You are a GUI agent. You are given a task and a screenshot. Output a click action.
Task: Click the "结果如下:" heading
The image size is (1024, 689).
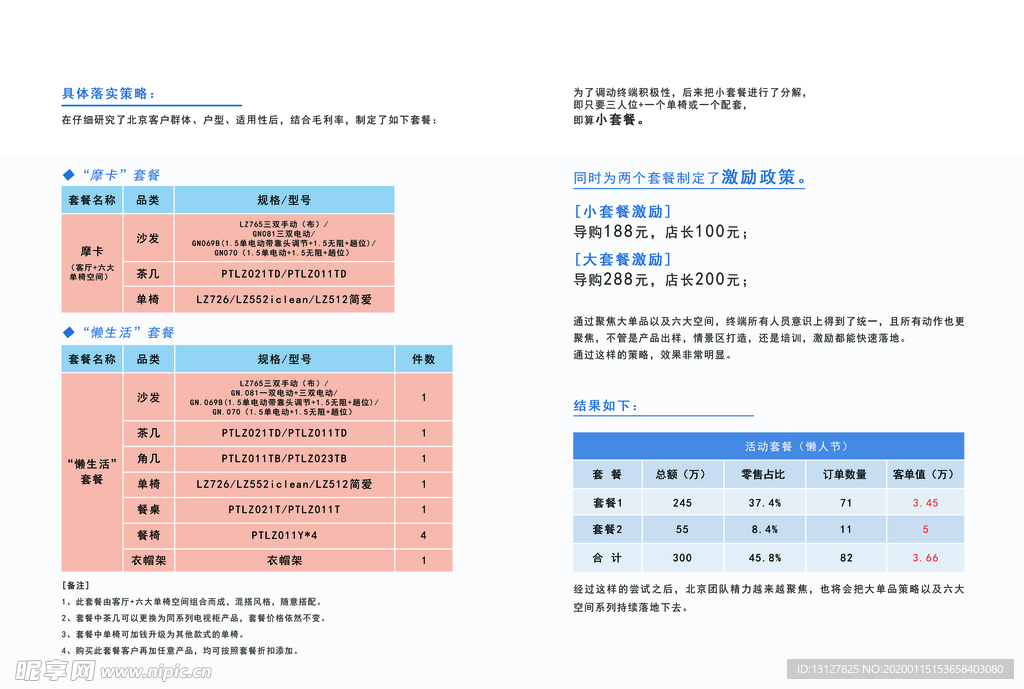606,406
